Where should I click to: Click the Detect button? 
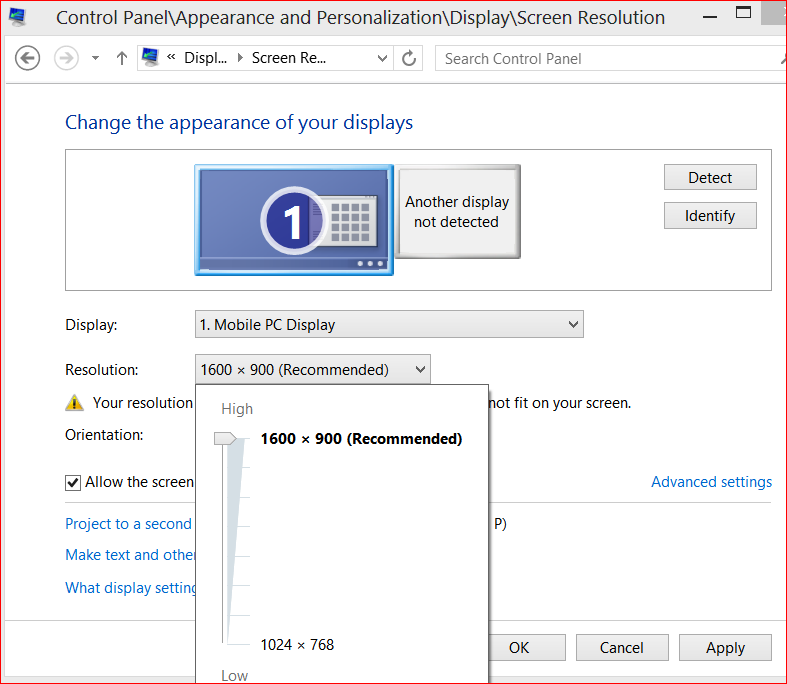tap(710, 177)
